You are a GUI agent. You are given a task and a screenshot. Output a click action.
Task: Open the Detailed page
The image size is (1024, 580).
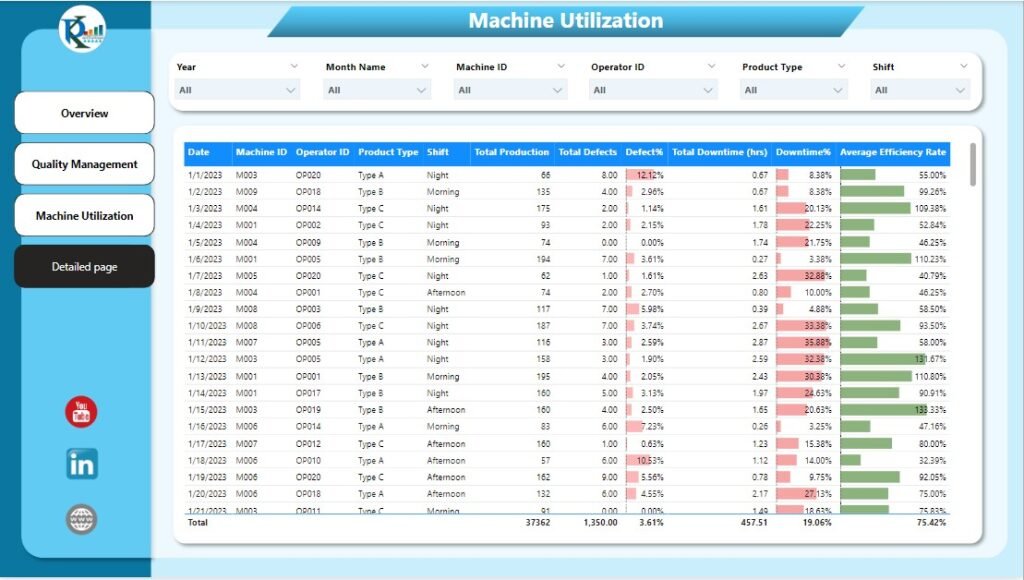(x=84, y=266)
